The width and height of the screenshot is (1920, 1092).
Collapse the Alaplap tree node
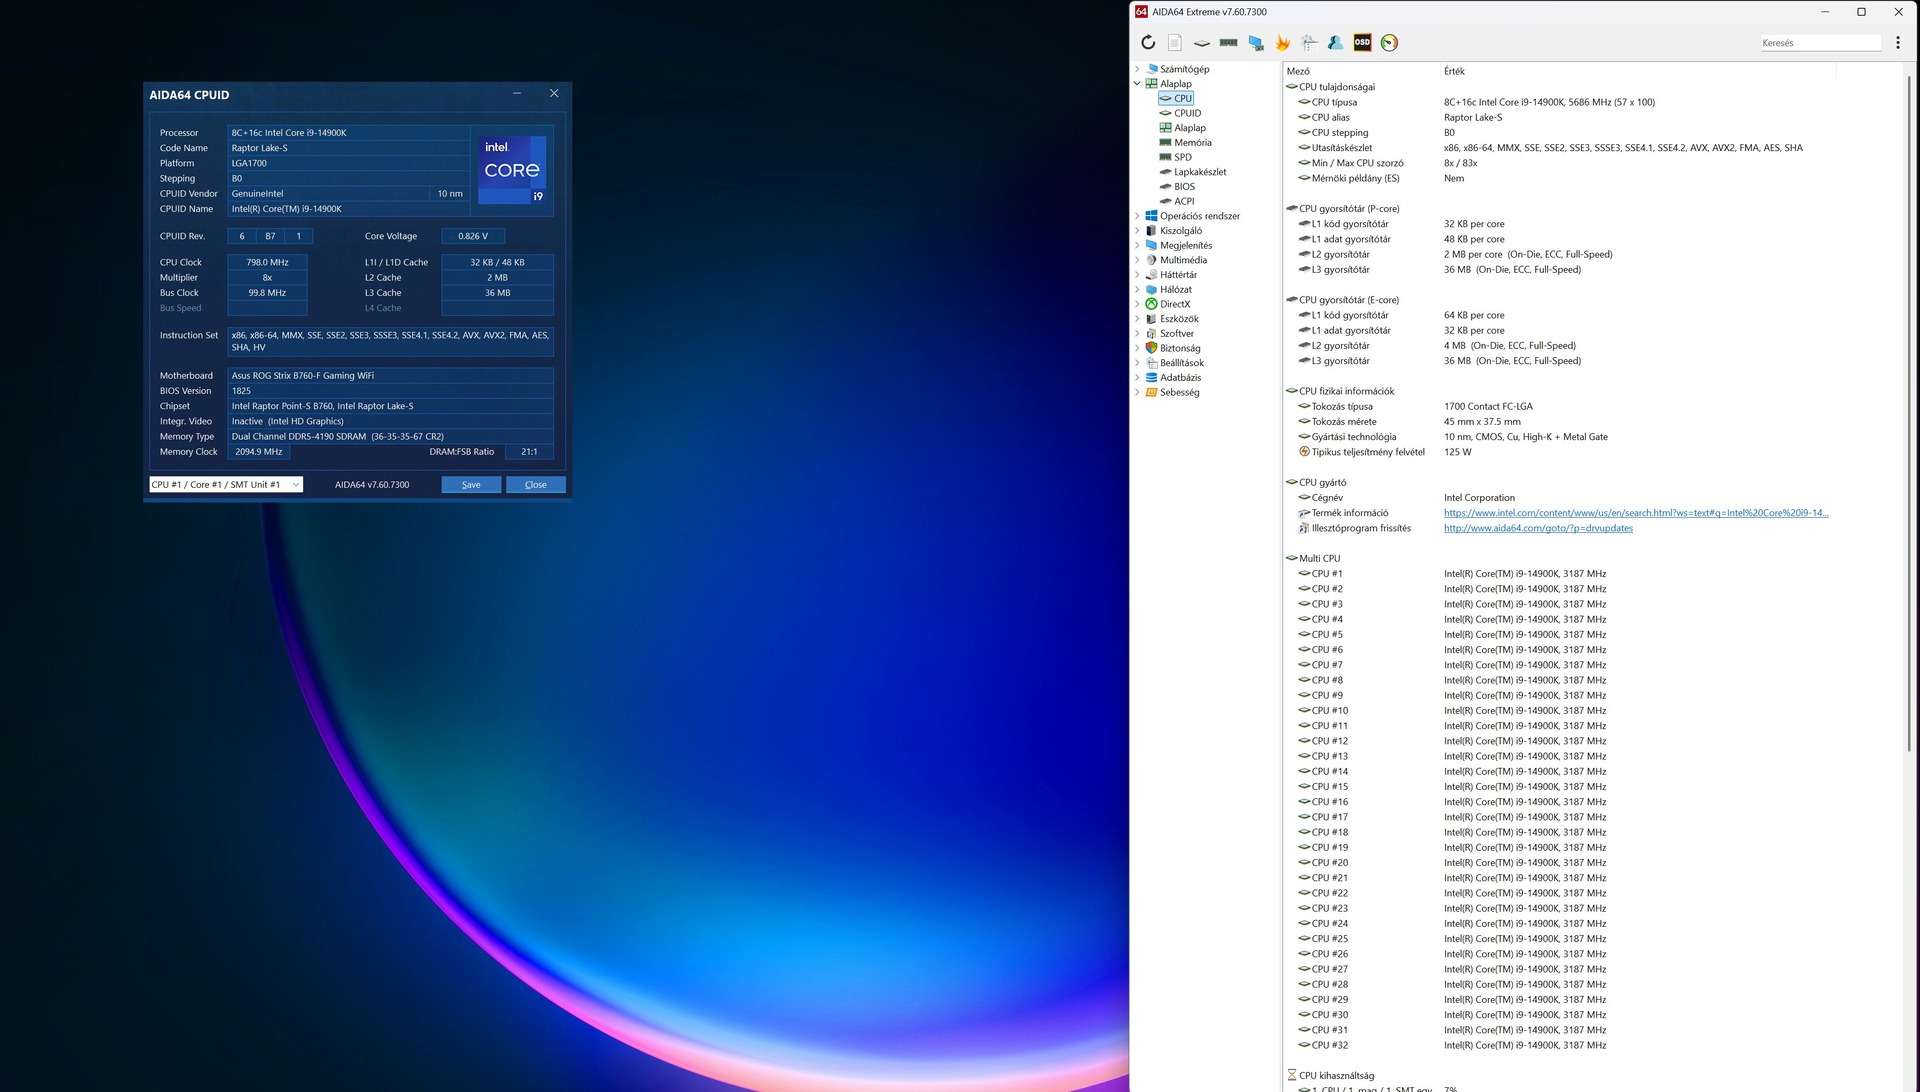point(1137,84)
